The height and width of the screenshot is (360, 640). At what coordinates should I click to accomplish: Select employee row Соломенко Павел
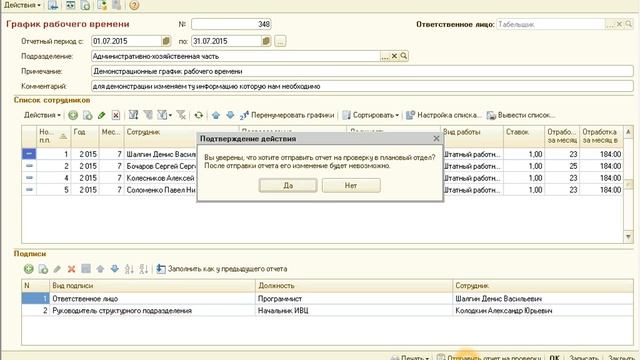[322, 190]
